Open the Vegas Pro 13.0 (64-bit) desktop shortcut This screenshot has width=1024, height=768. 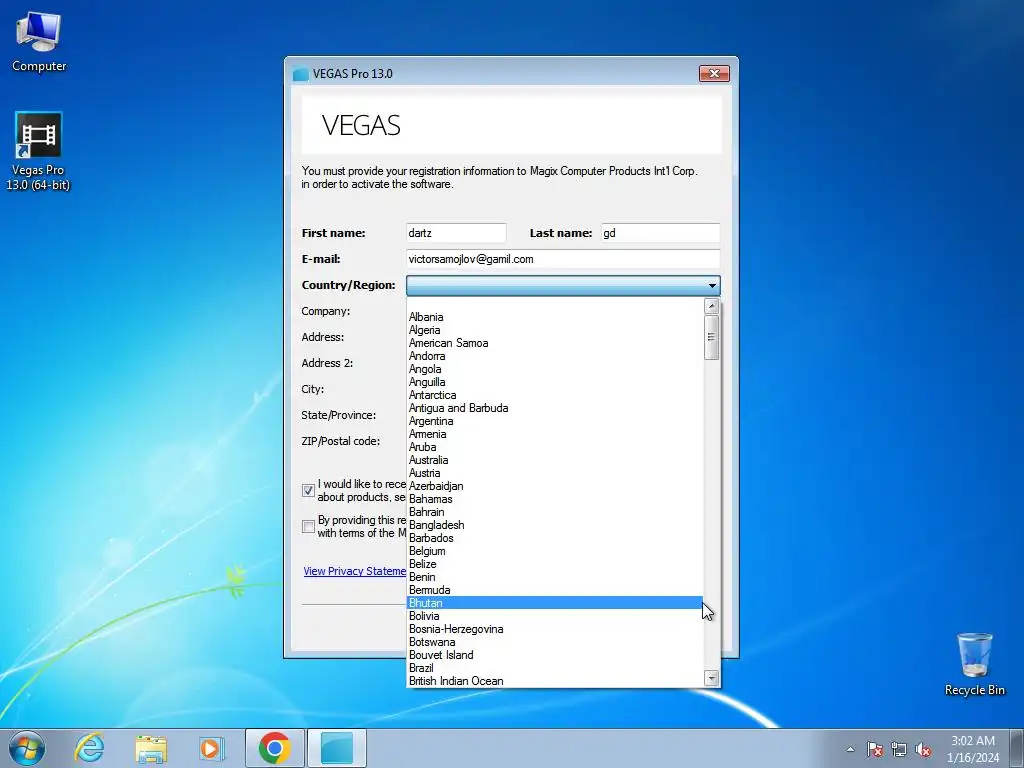pyautogui.click(x=38, y=151)
